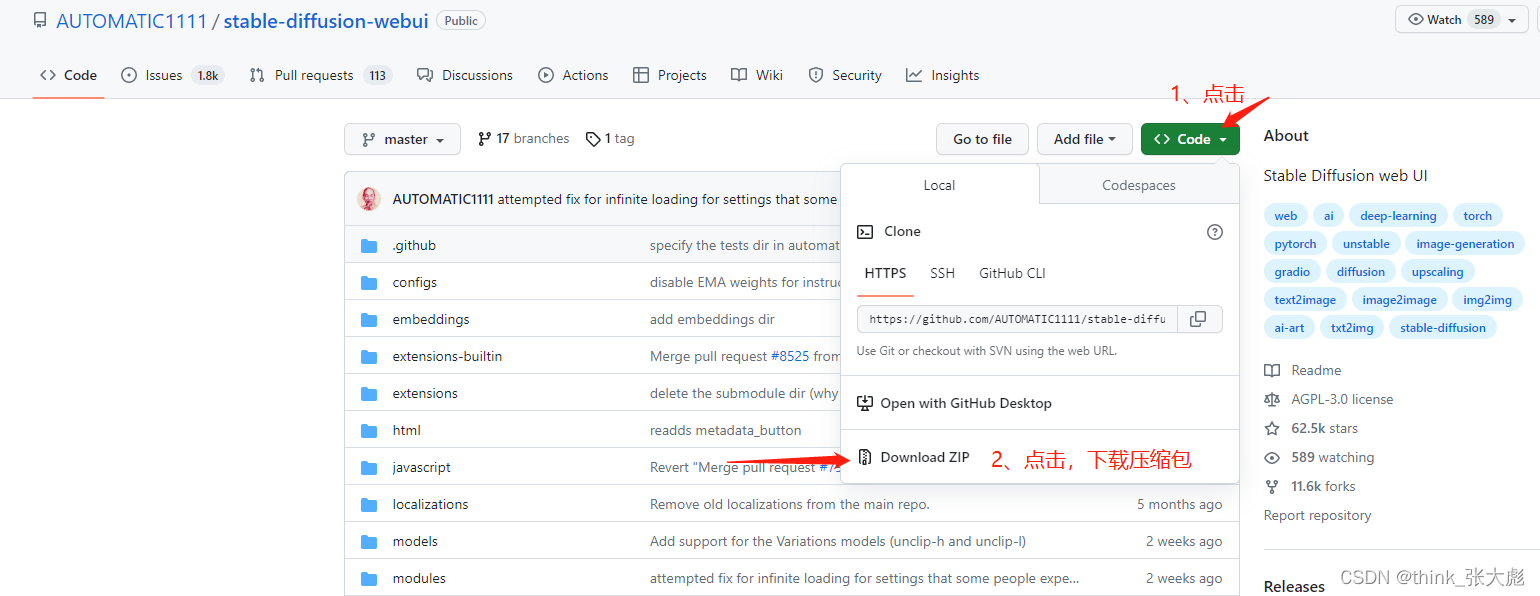
Task: Click the stable-diffusion topic tag
Action: coord(1442,328)
